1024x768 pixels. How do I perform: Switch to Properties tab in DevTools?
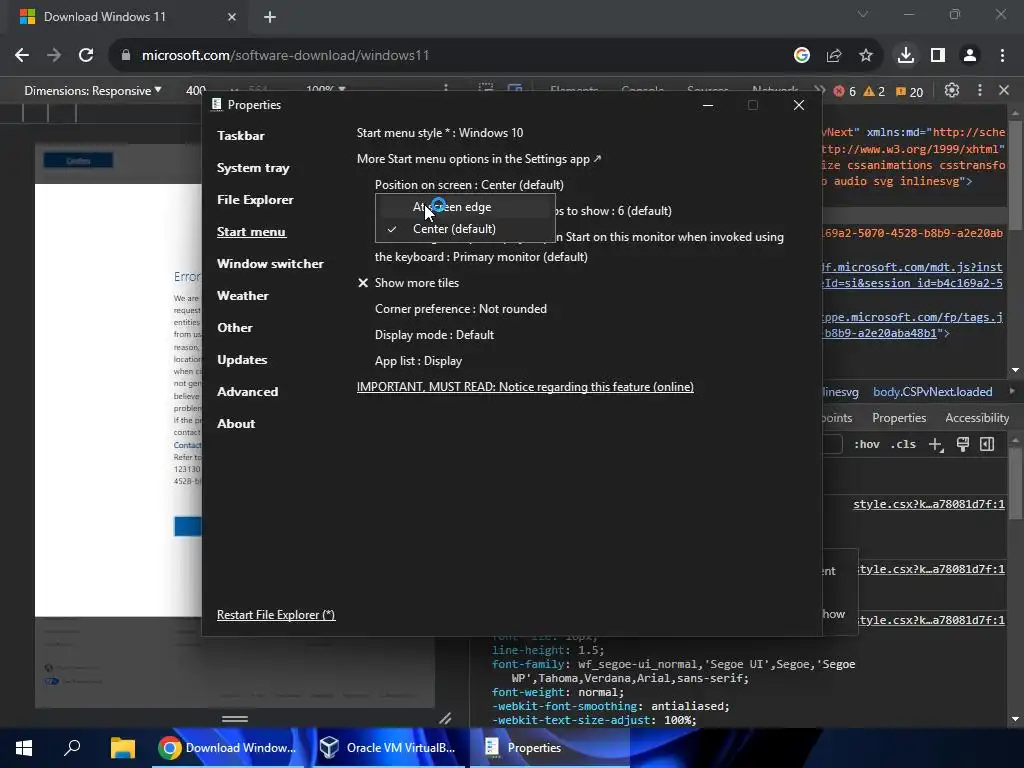[x=899, y=418]
